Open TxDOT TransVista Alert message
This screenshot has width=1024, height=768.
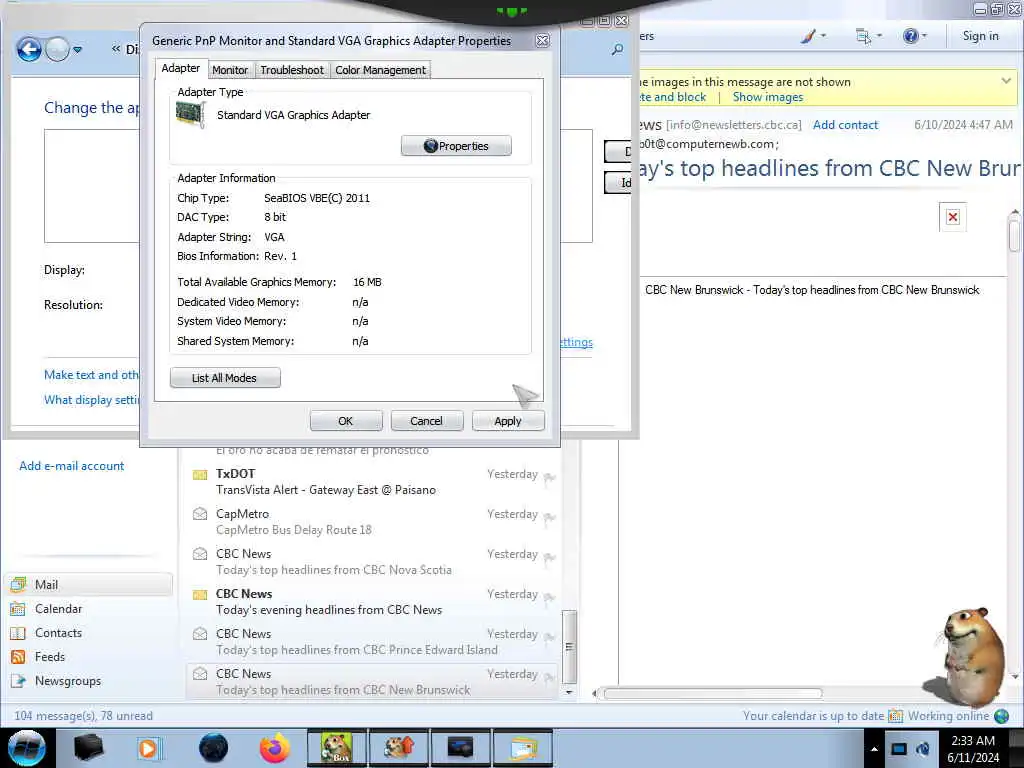pos(372,482)
